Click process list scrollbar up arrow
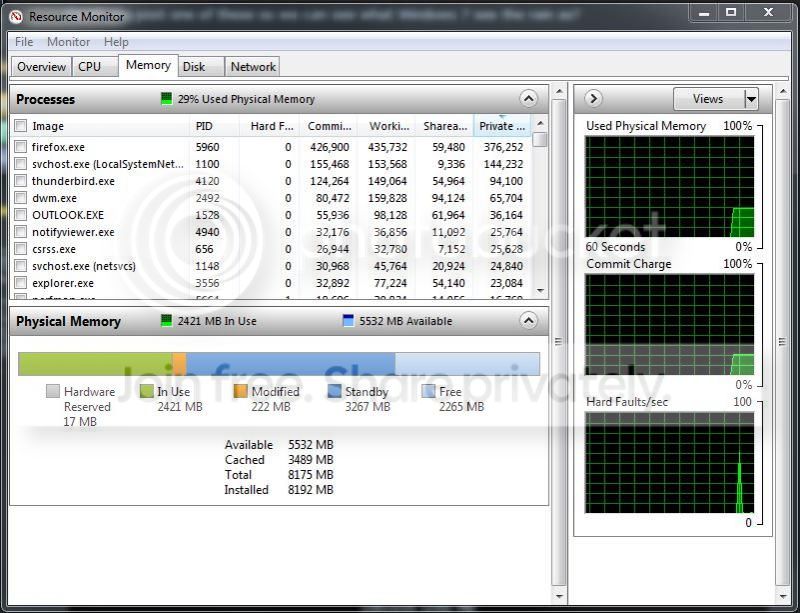Viewport: 800px width, 613px height. 540,123
